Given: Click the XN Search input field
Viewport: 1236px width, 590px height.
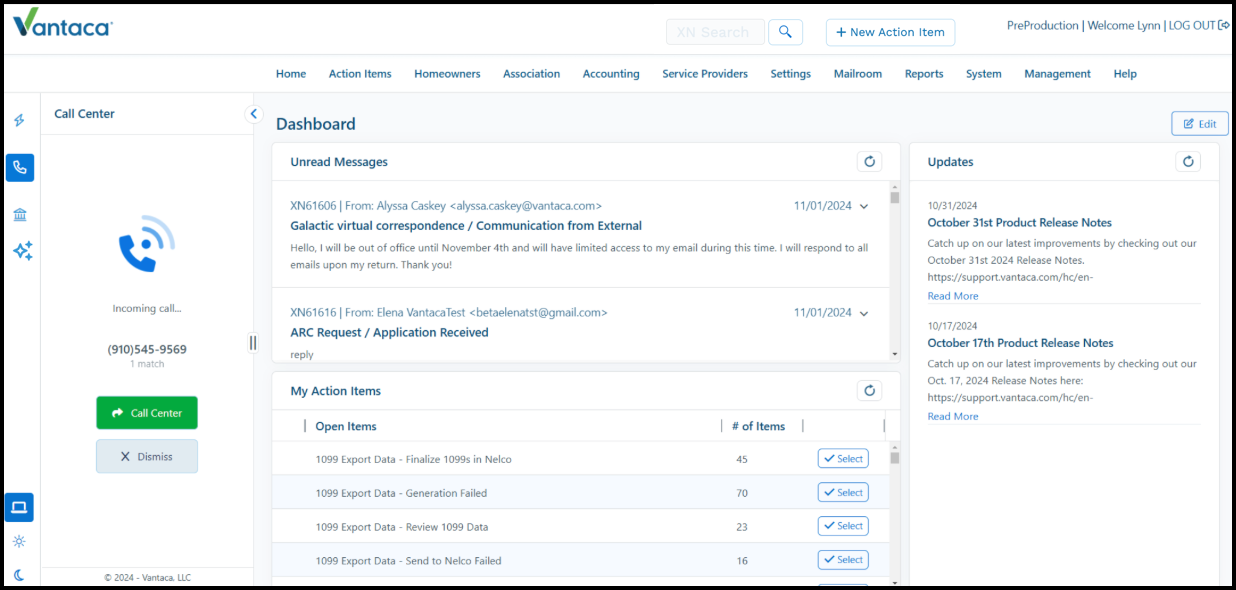Looking at the screenshot, I should click(715, 32).
